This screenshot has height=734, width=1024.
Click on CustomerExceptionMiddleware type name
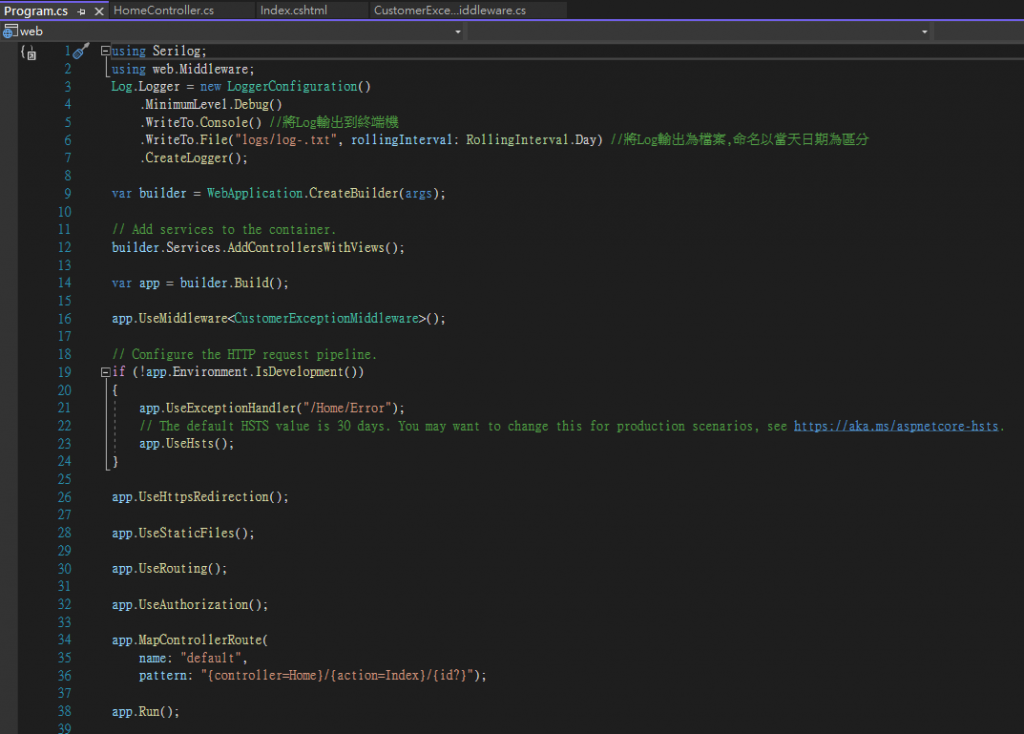(327, 319)
